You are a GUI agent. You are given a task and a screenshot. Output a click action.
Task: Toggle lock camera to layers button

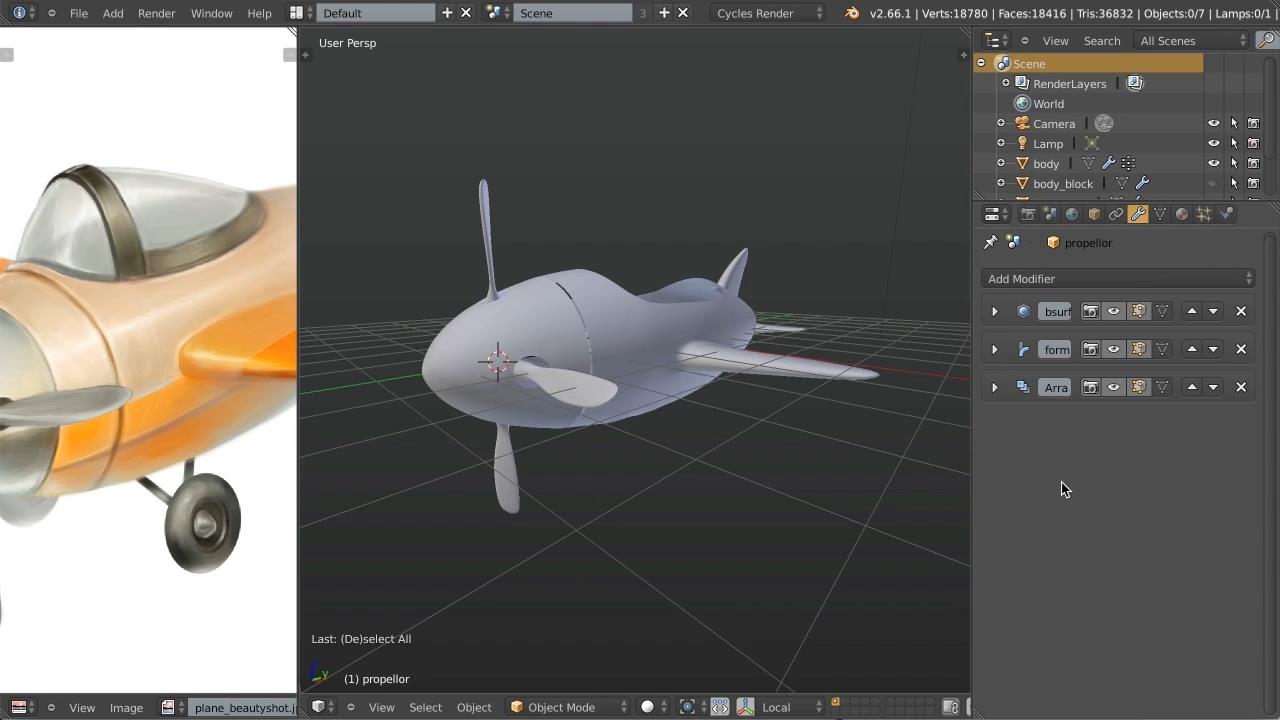(x=951, y=707)
